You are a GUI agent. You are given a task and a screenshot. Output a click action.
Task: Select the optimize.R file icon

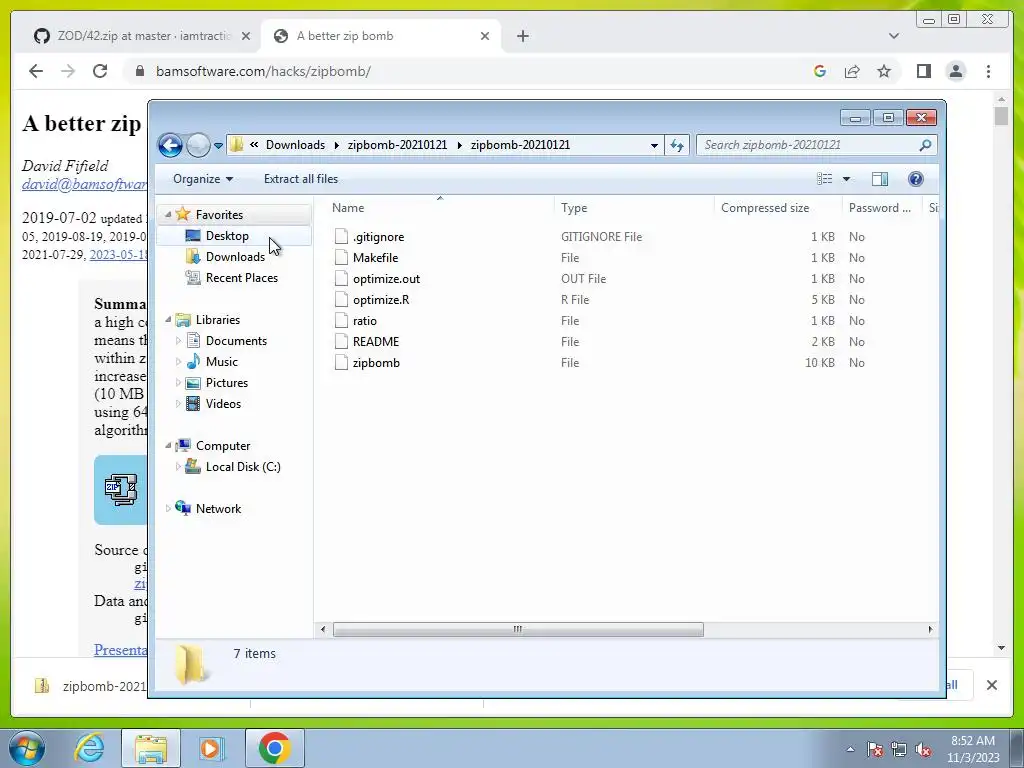(341, 300)
